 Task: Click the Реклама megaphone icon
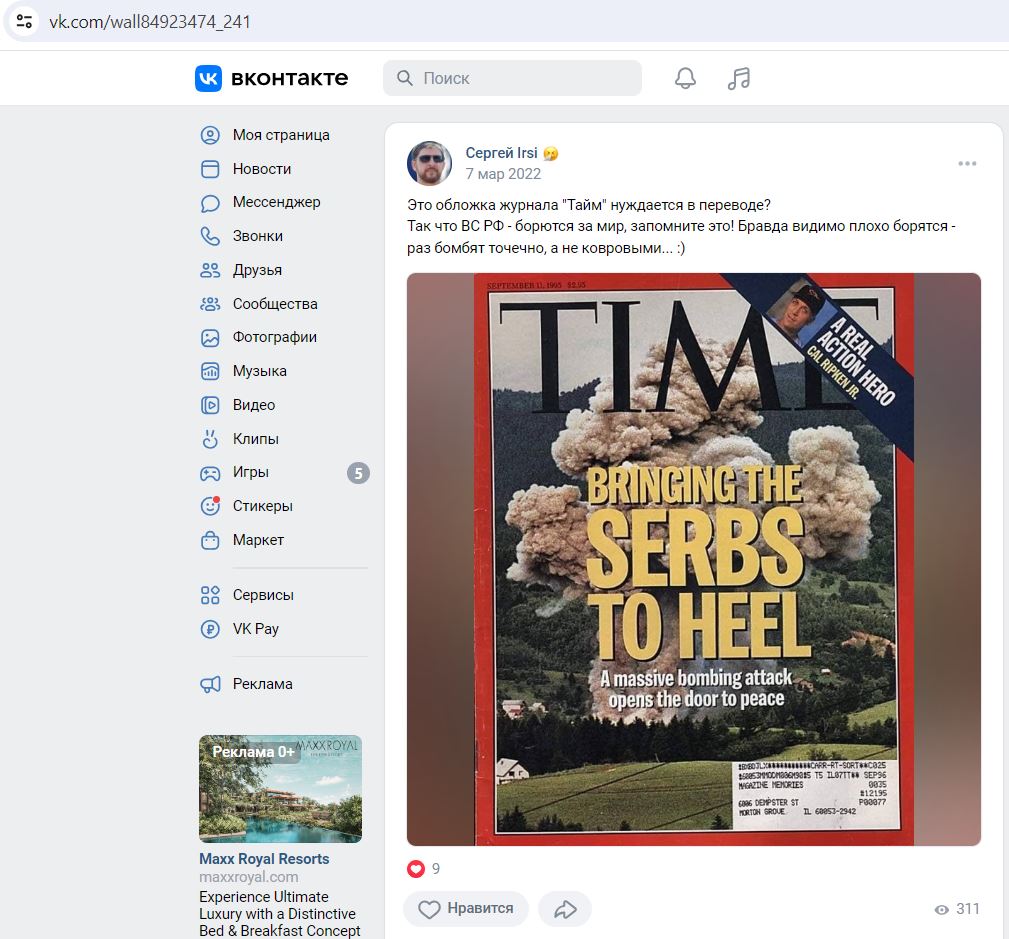(x=210, y=684)
